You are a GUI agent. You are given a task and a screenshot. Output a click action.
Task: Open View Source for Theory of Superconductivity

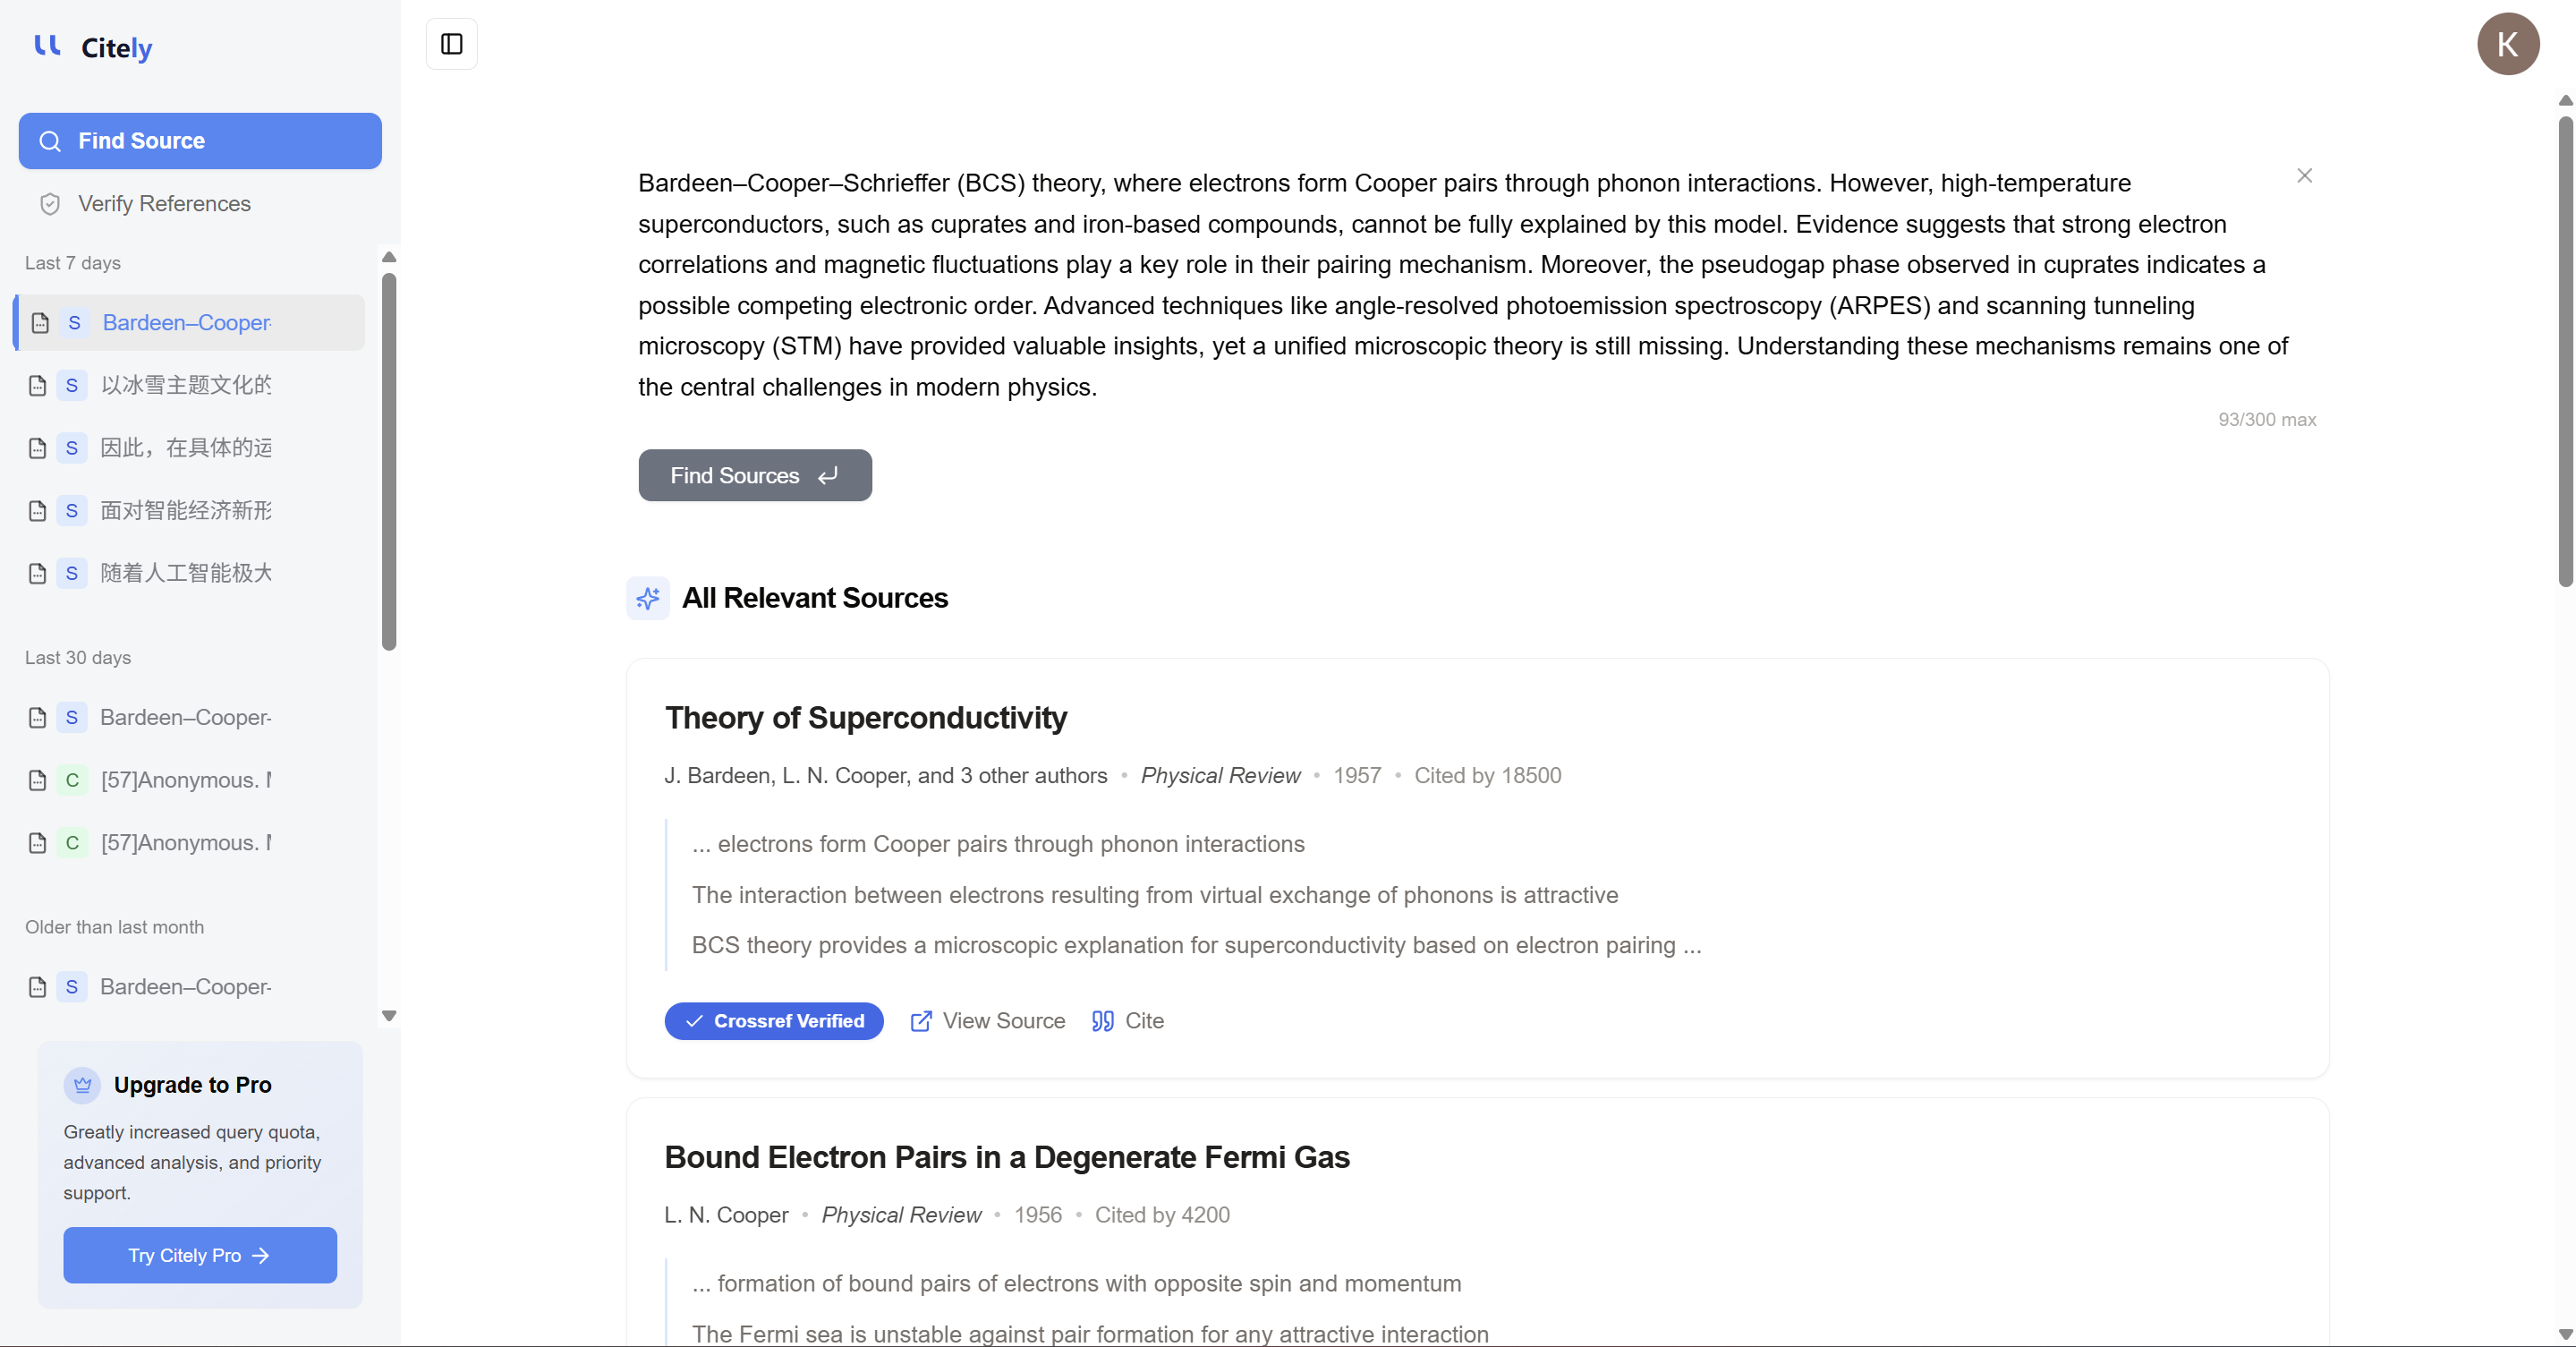click(x=988, y=1021)
